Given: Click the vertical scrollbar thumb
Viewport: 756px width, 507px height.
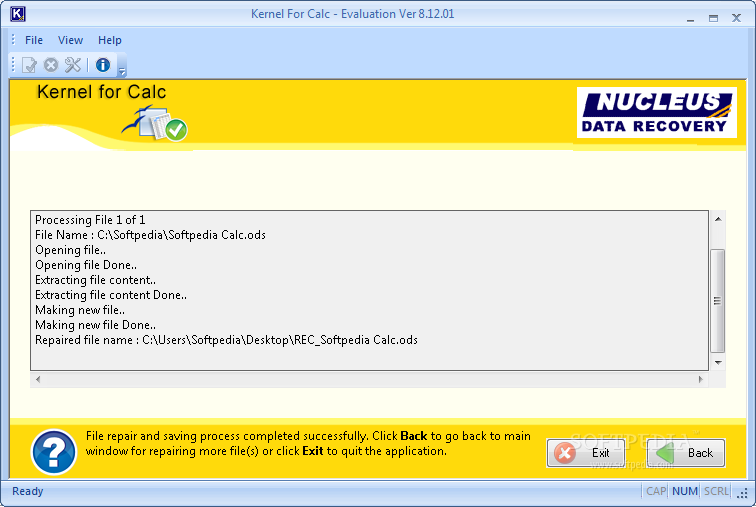Looking at the screenshot, I should [x=718, y=301].
